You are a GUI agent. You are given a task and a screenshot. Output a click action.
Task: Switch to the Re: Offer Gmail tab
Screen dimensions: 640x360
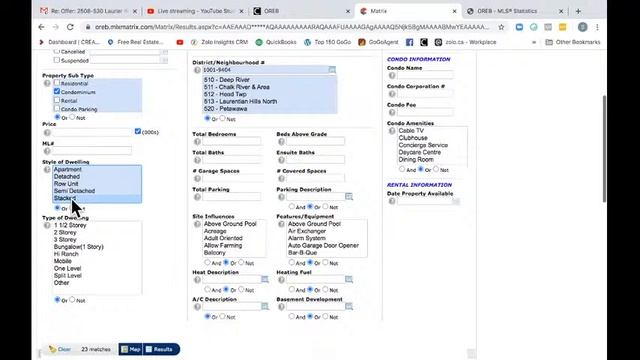pyautogui.click(x=89, y=11)
